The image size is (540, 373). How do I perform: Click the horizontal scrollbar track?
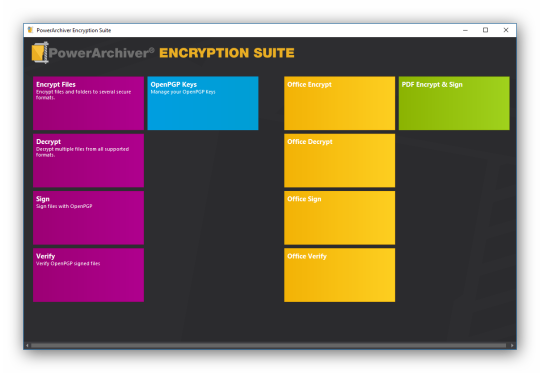pyautogui.click(x=269, y=345)
